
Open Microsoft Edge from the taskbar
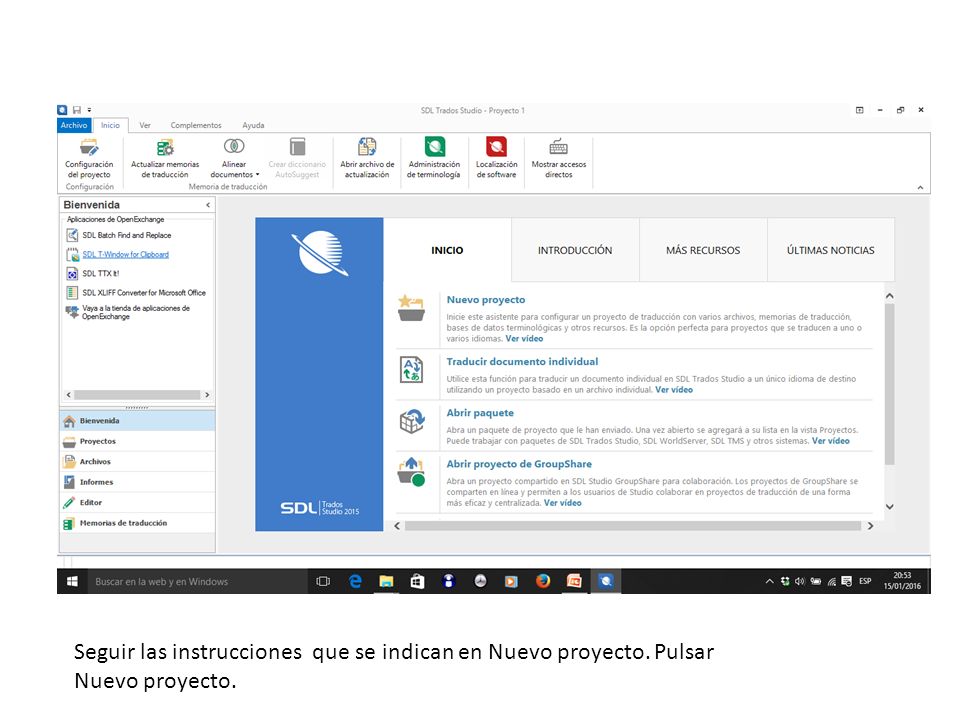click(x=355, y=581)
